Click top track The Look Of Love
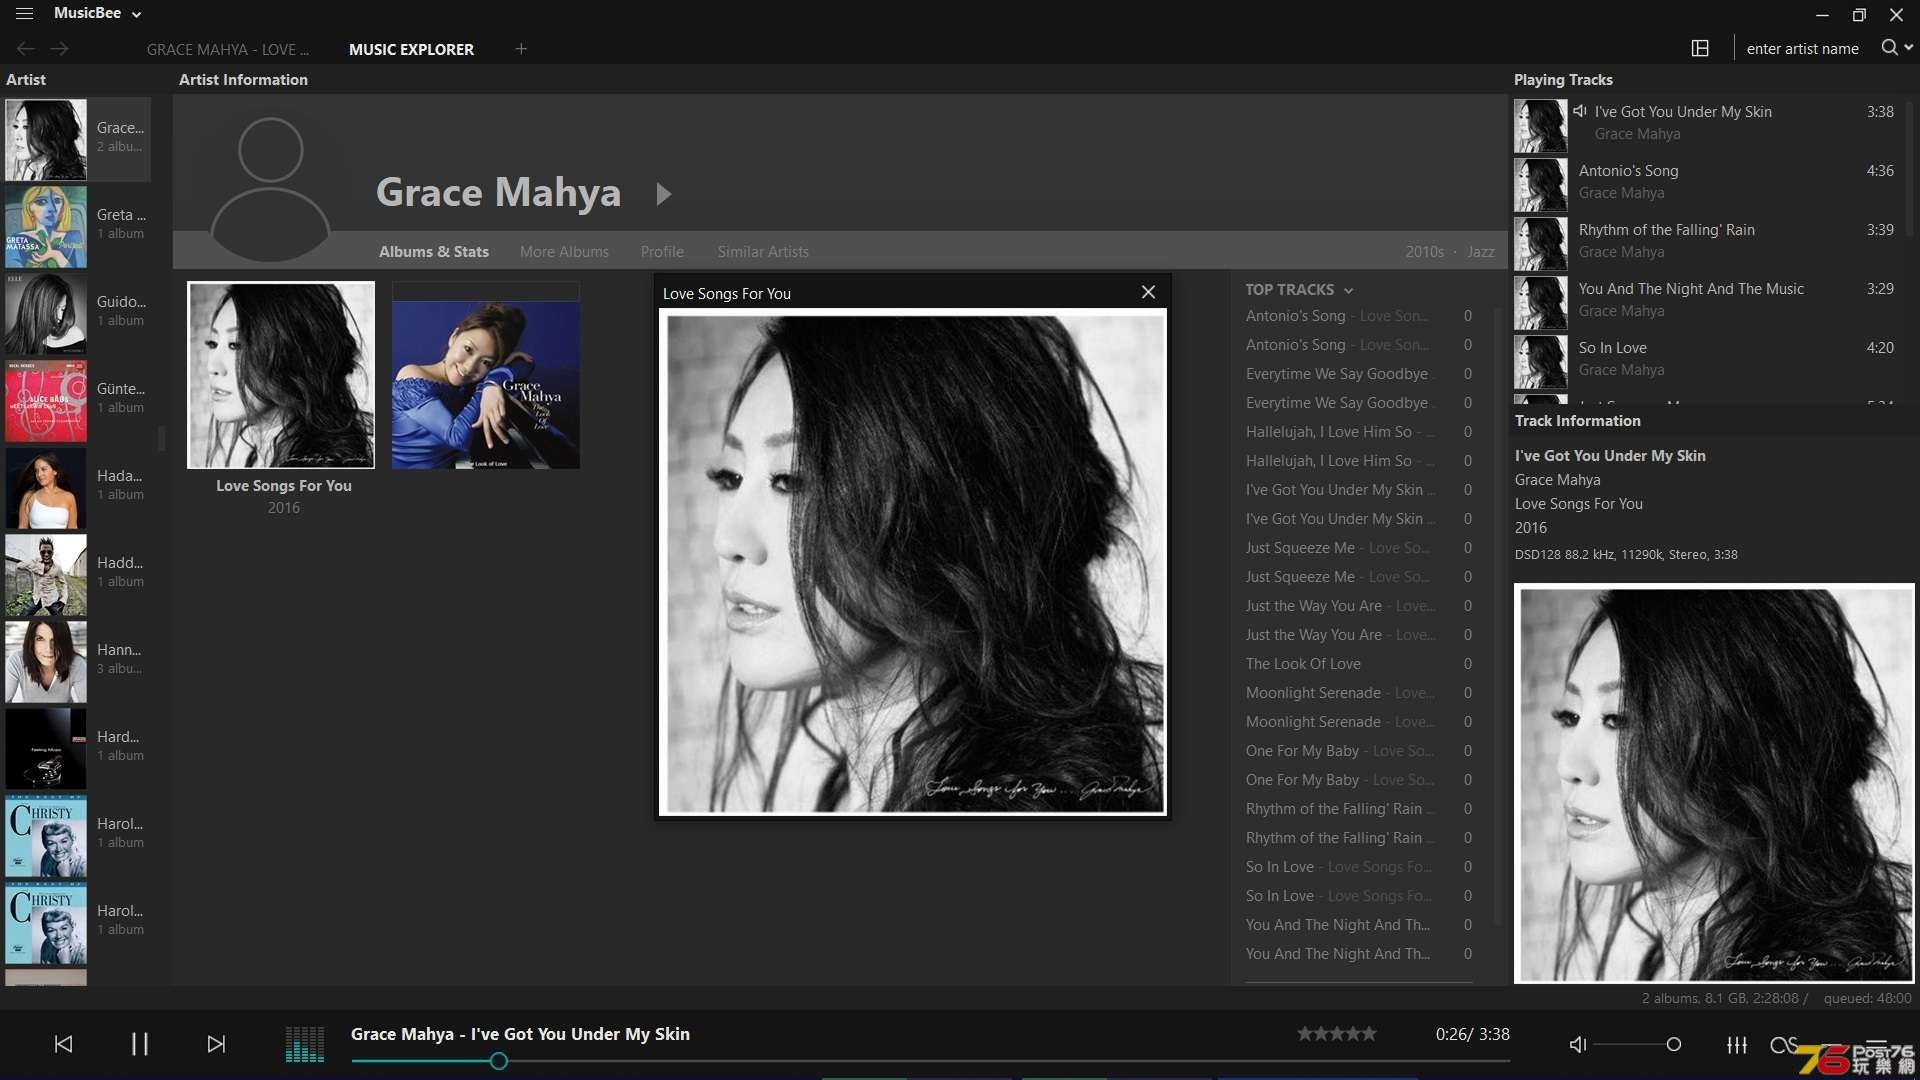The image size is (1920, 1080). tap(1358, 663)
